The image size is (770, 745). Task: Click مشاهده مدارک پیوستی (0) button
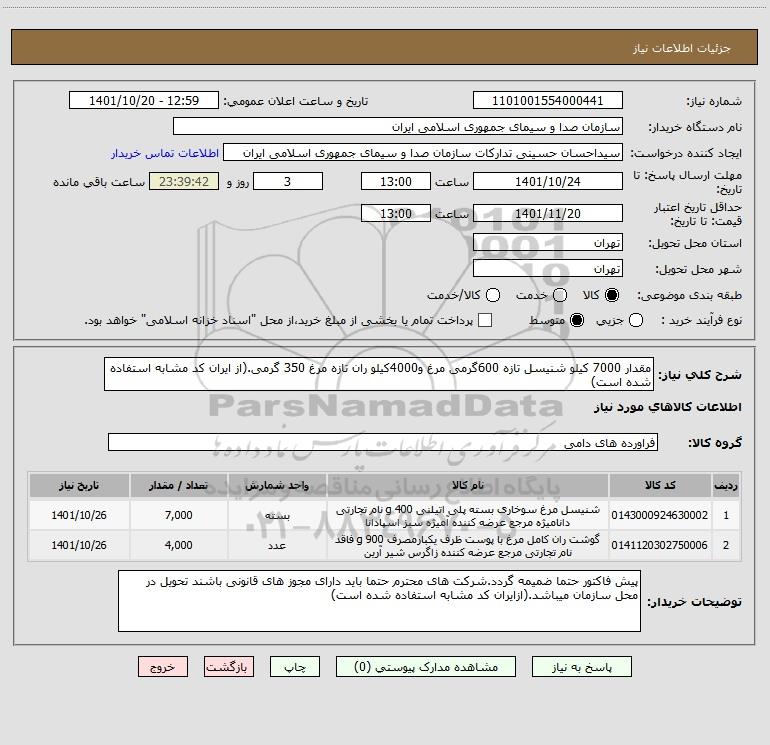tap(426, 667)
